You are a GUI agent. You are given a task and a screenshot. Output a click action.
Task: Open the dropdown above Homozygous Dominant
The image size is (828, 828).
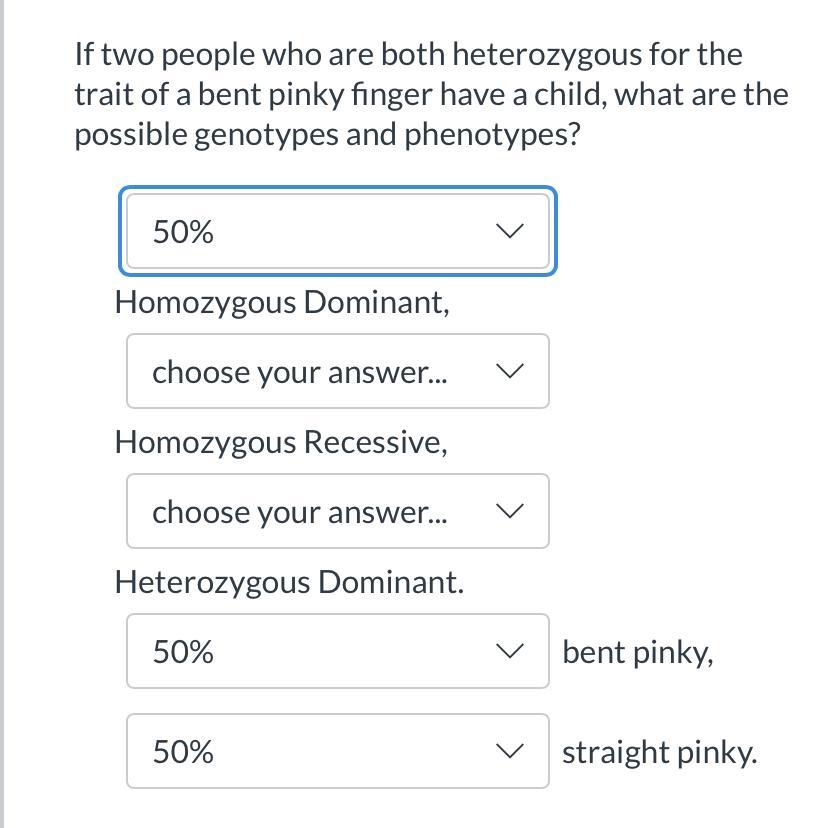[x=337, y=232]
